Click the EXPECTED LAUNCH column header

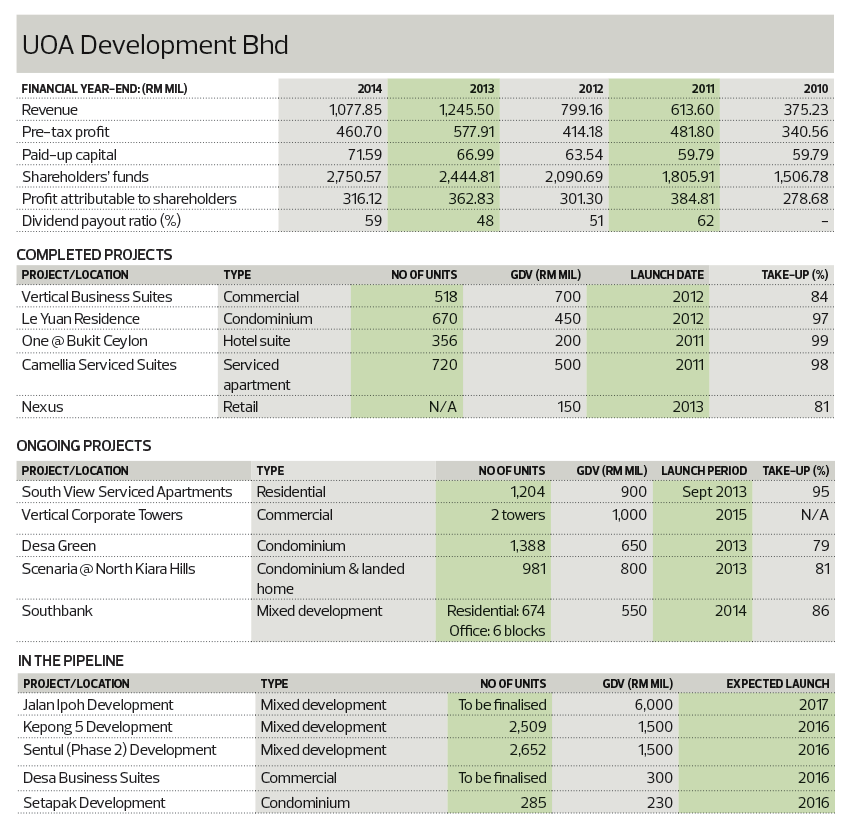778,684
